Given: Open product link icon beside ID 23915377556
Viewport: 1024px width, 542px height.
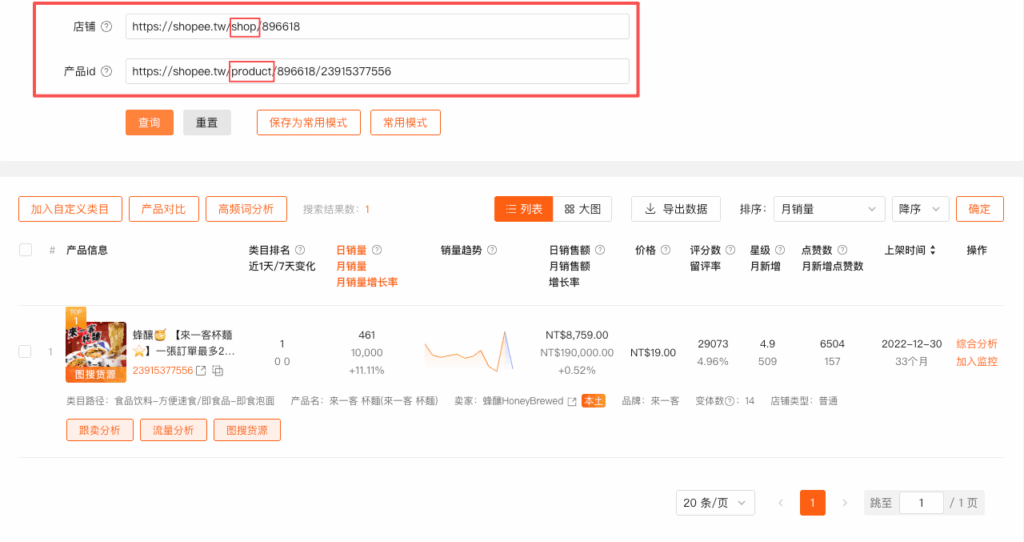Looking at the screenshot, I should click(200, 371).
